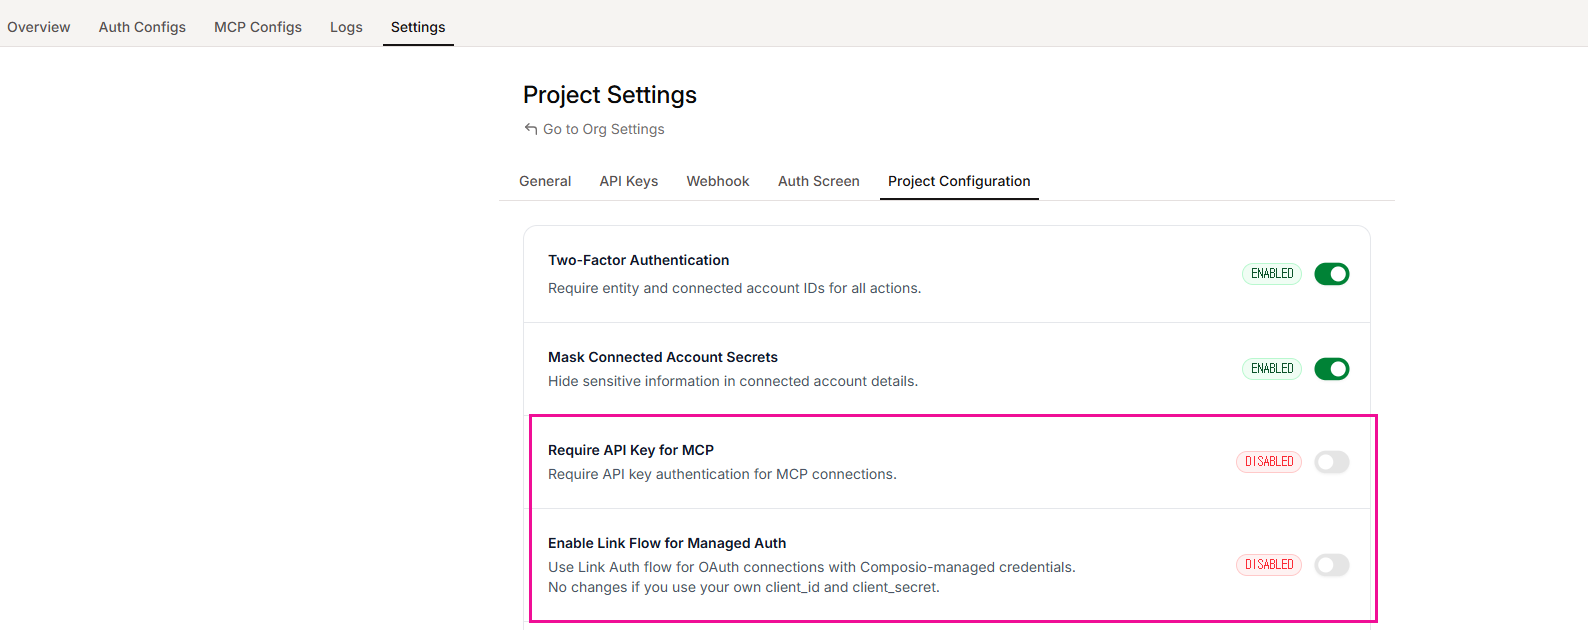Enable the Require API Key for MCP toggle

pyautogui.click(x=1331, y=462)
